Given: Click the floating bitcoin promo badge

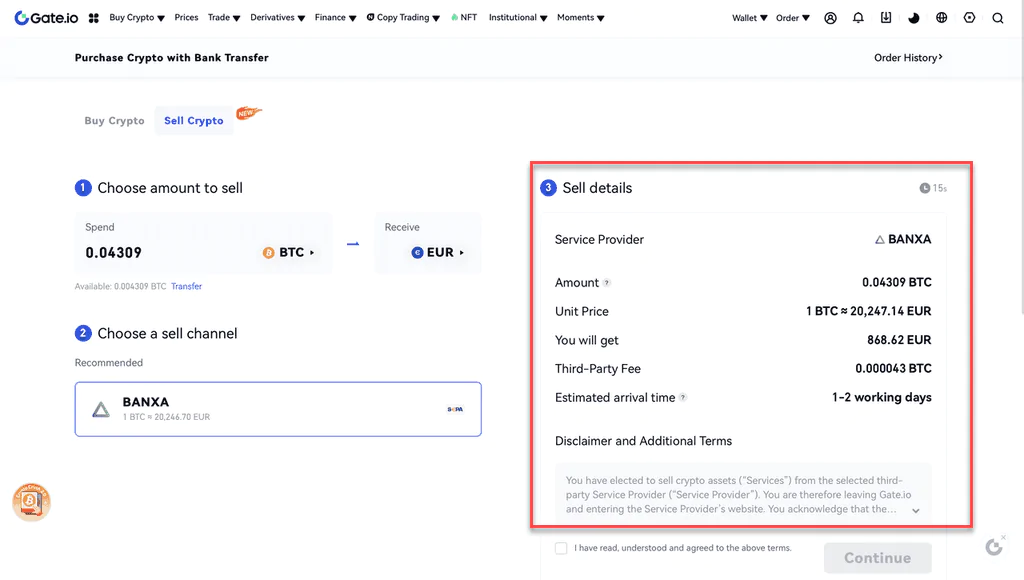Looking at the screenshot, I should point(31,502).
